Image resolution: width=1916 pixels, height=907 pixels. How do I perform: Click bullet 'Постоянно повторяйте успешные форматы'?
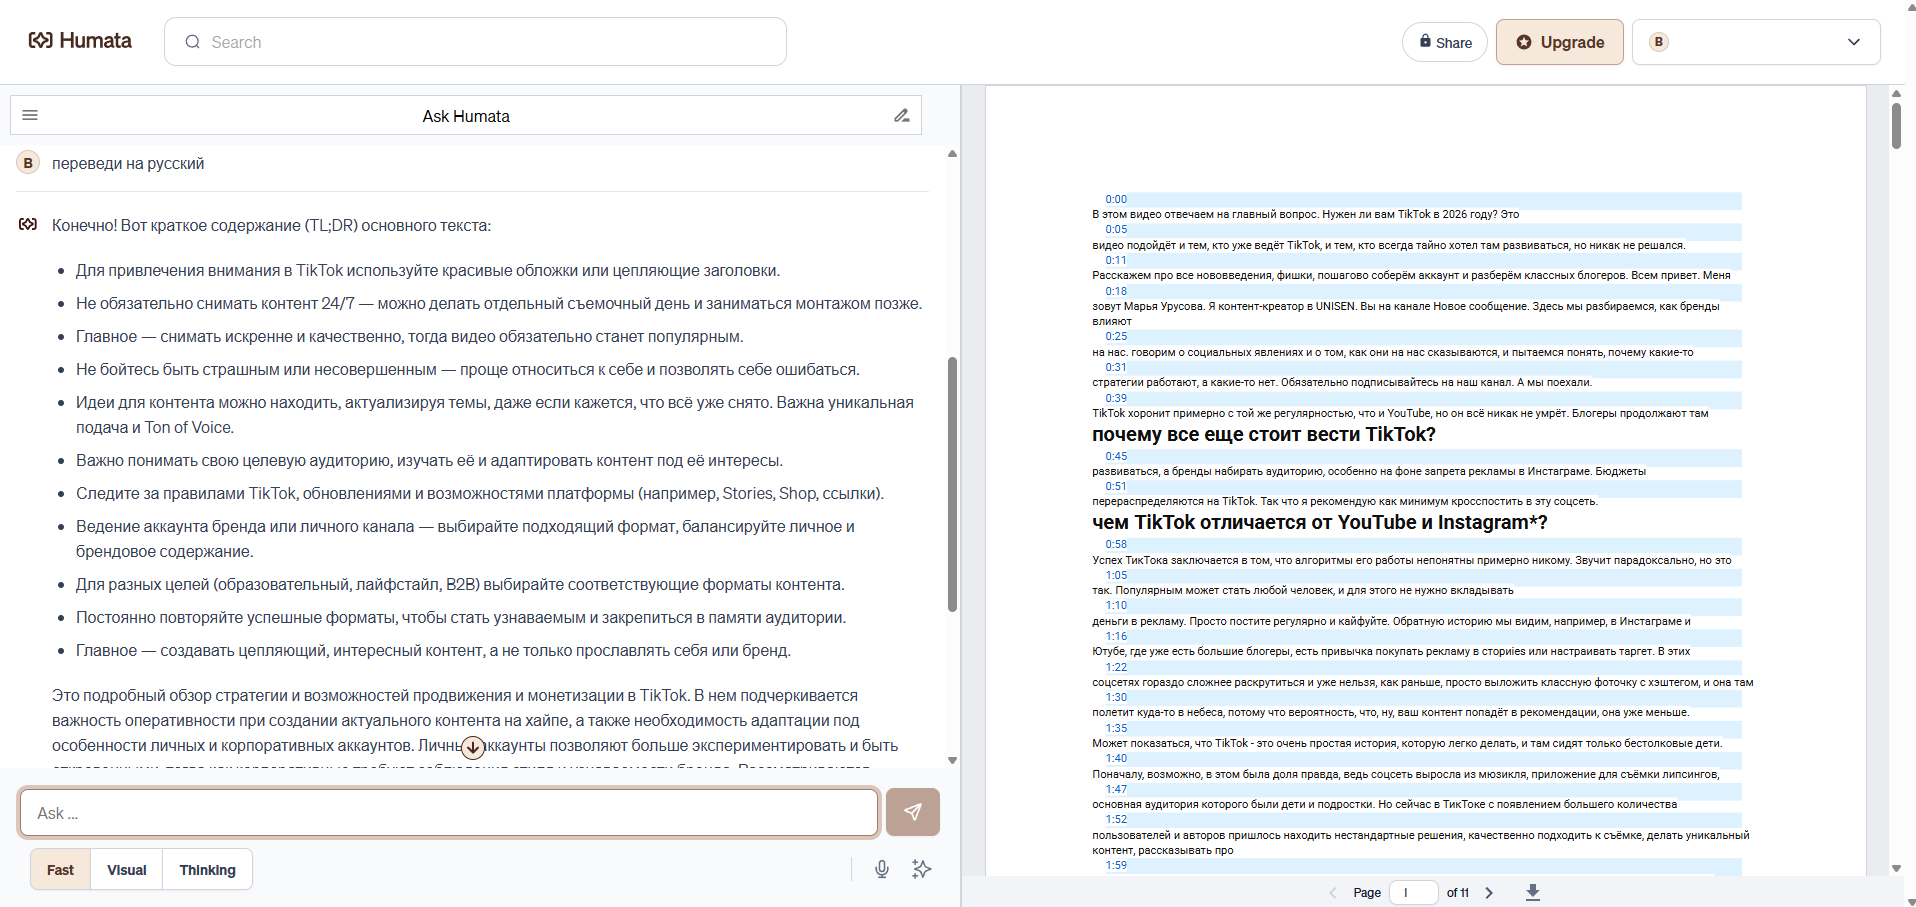pyautogui.click(x=461, y=617)
